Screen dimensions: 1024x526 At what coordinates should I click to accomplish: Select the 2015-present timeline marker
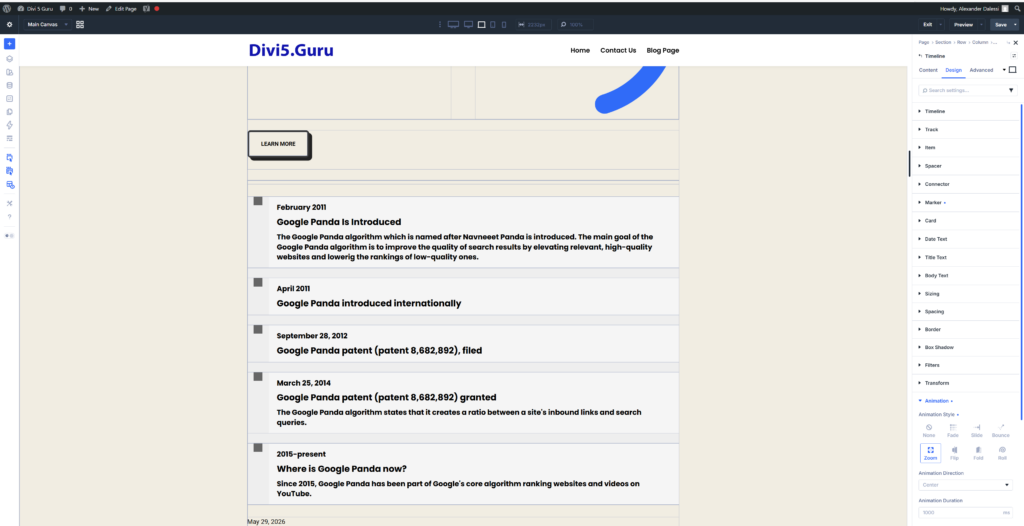point(258,448)
